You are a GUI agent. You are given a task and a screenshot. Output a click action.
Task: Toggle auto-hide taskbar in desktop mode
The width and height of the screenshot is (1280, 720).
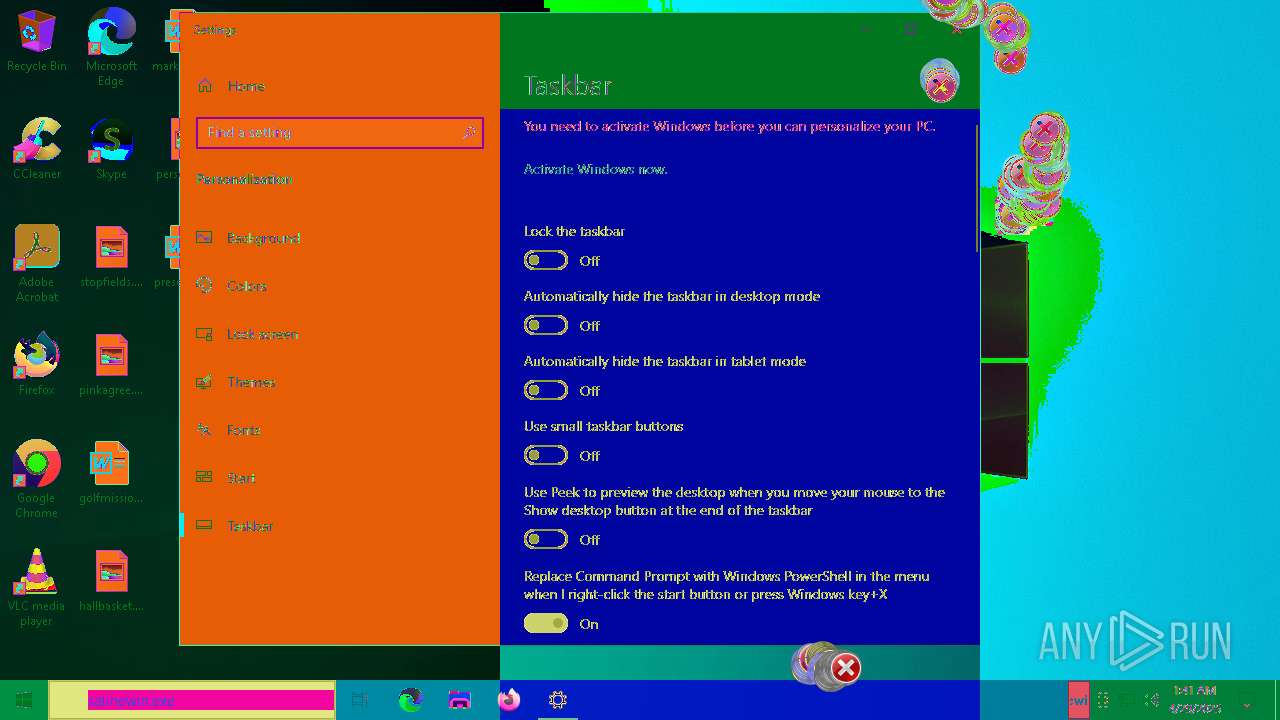point(546,325)
